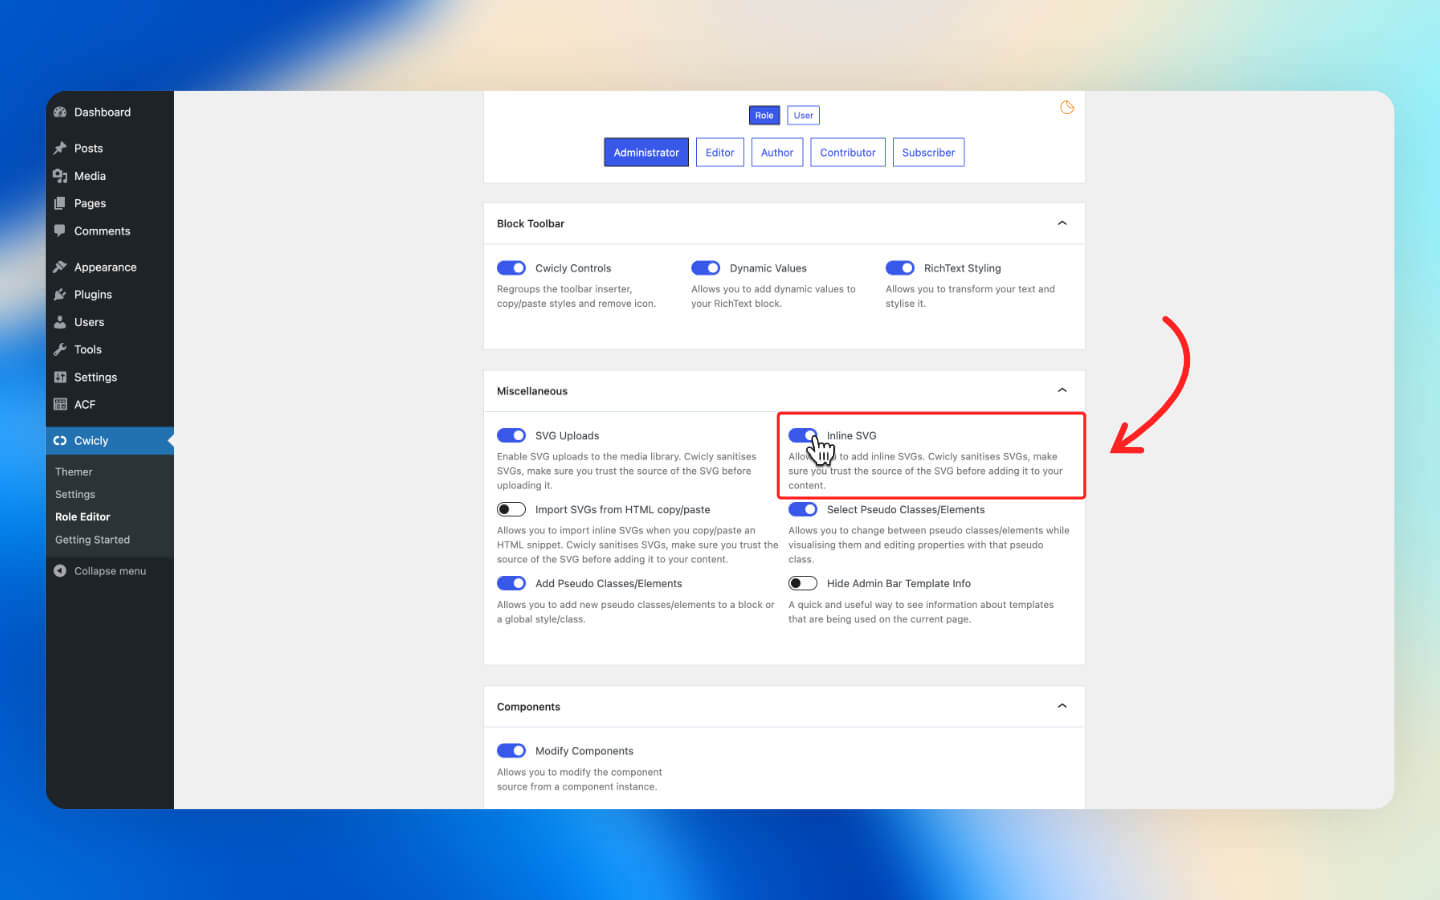Open Getting Started submenu link

click(92, 540)
